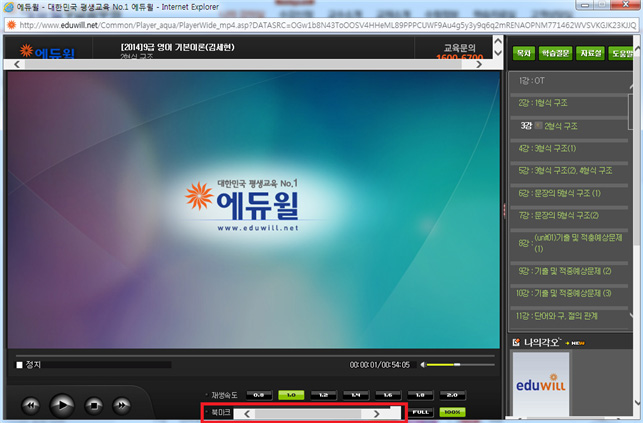Set playback speed to 1.4
Viewport: 643px width, 423px height.
tap(355, 395)
